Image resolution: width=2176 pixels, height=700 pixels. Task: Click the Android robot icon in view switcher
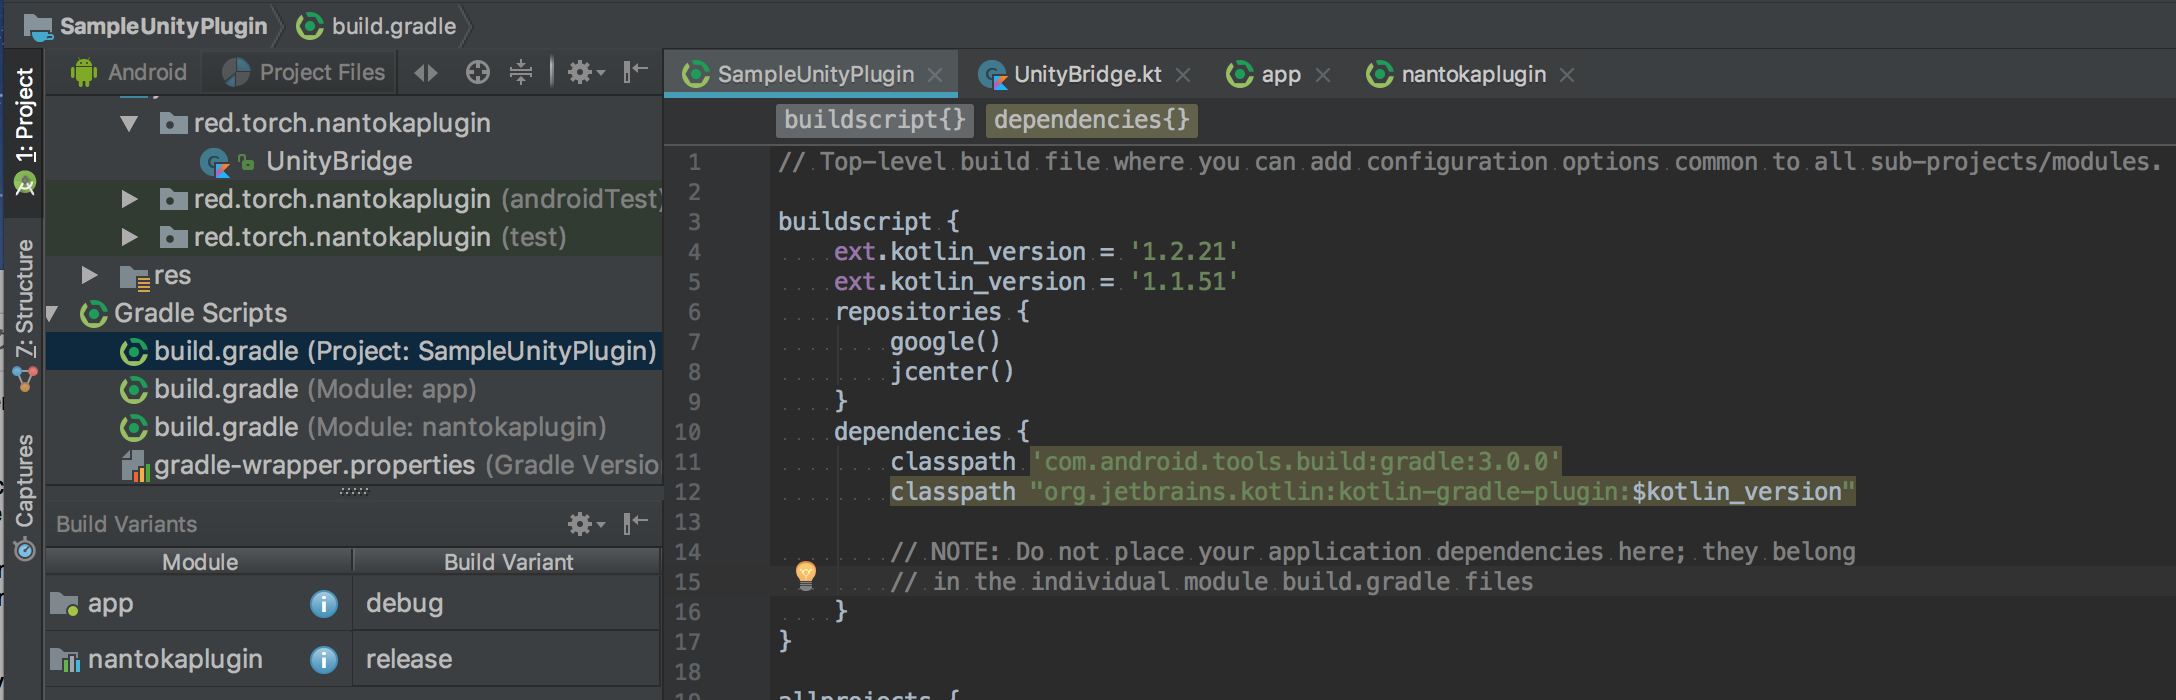(84, 72)
